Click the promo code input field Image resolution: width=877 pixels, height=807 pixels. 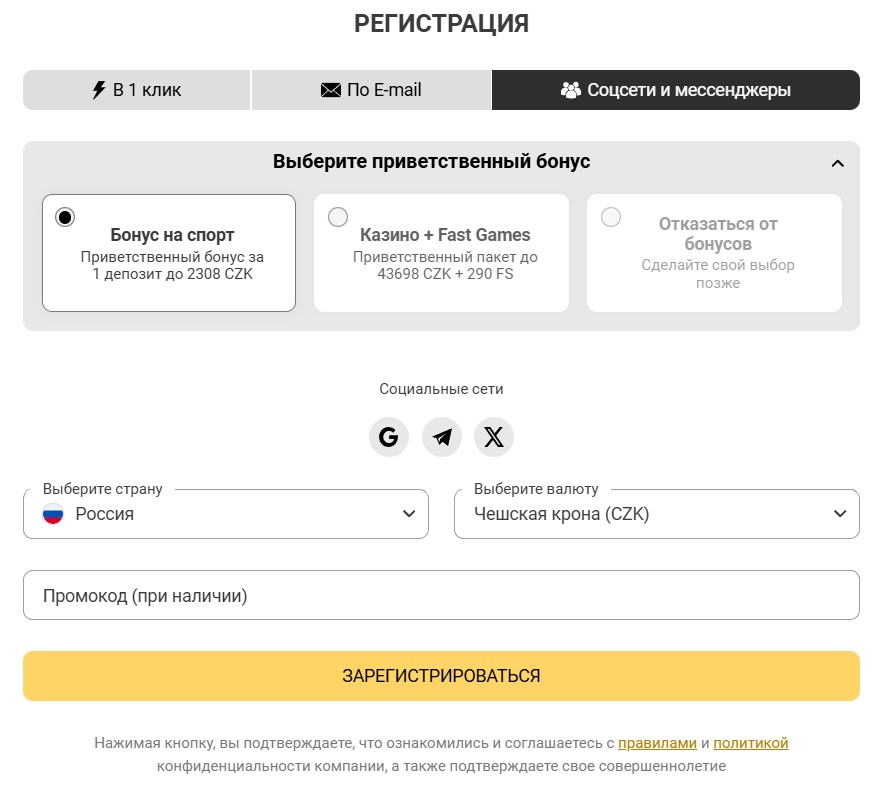click(438, 594)
